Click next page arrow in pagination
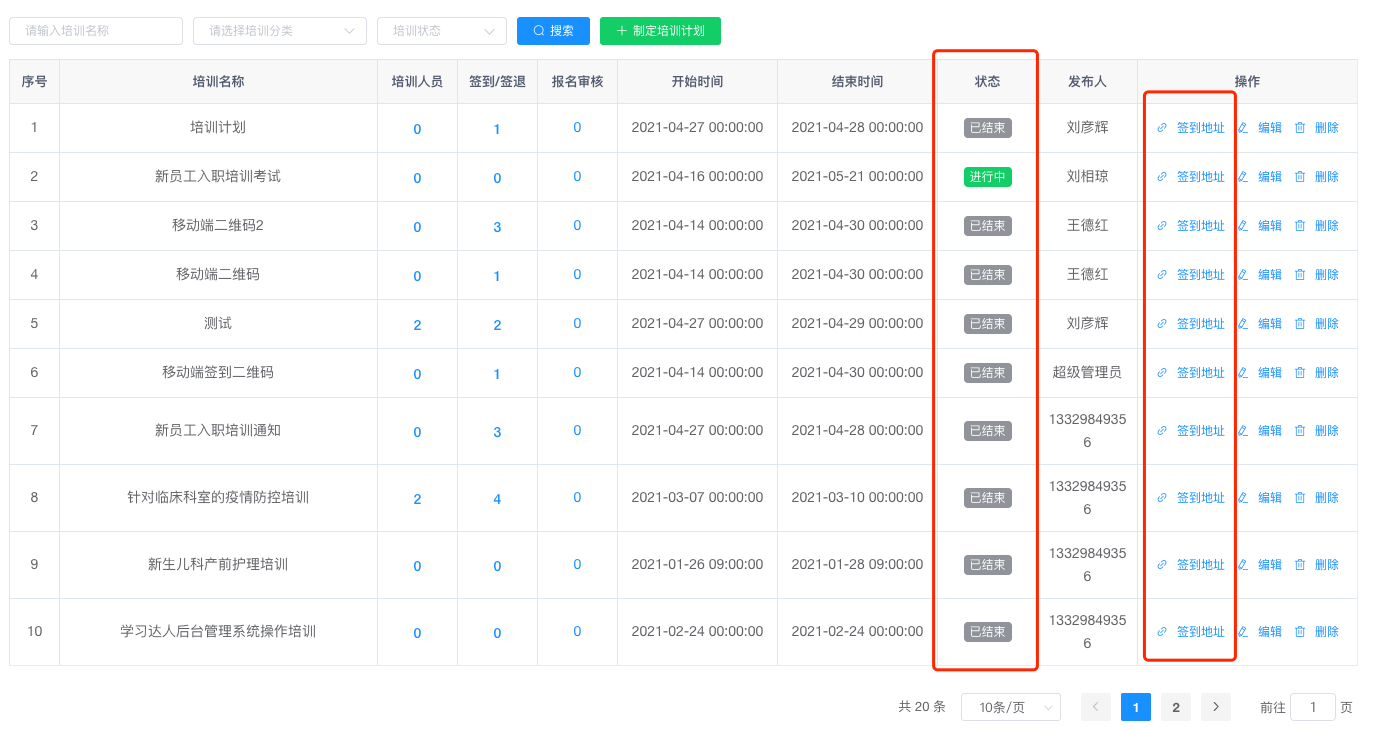 coord(1215,707)
